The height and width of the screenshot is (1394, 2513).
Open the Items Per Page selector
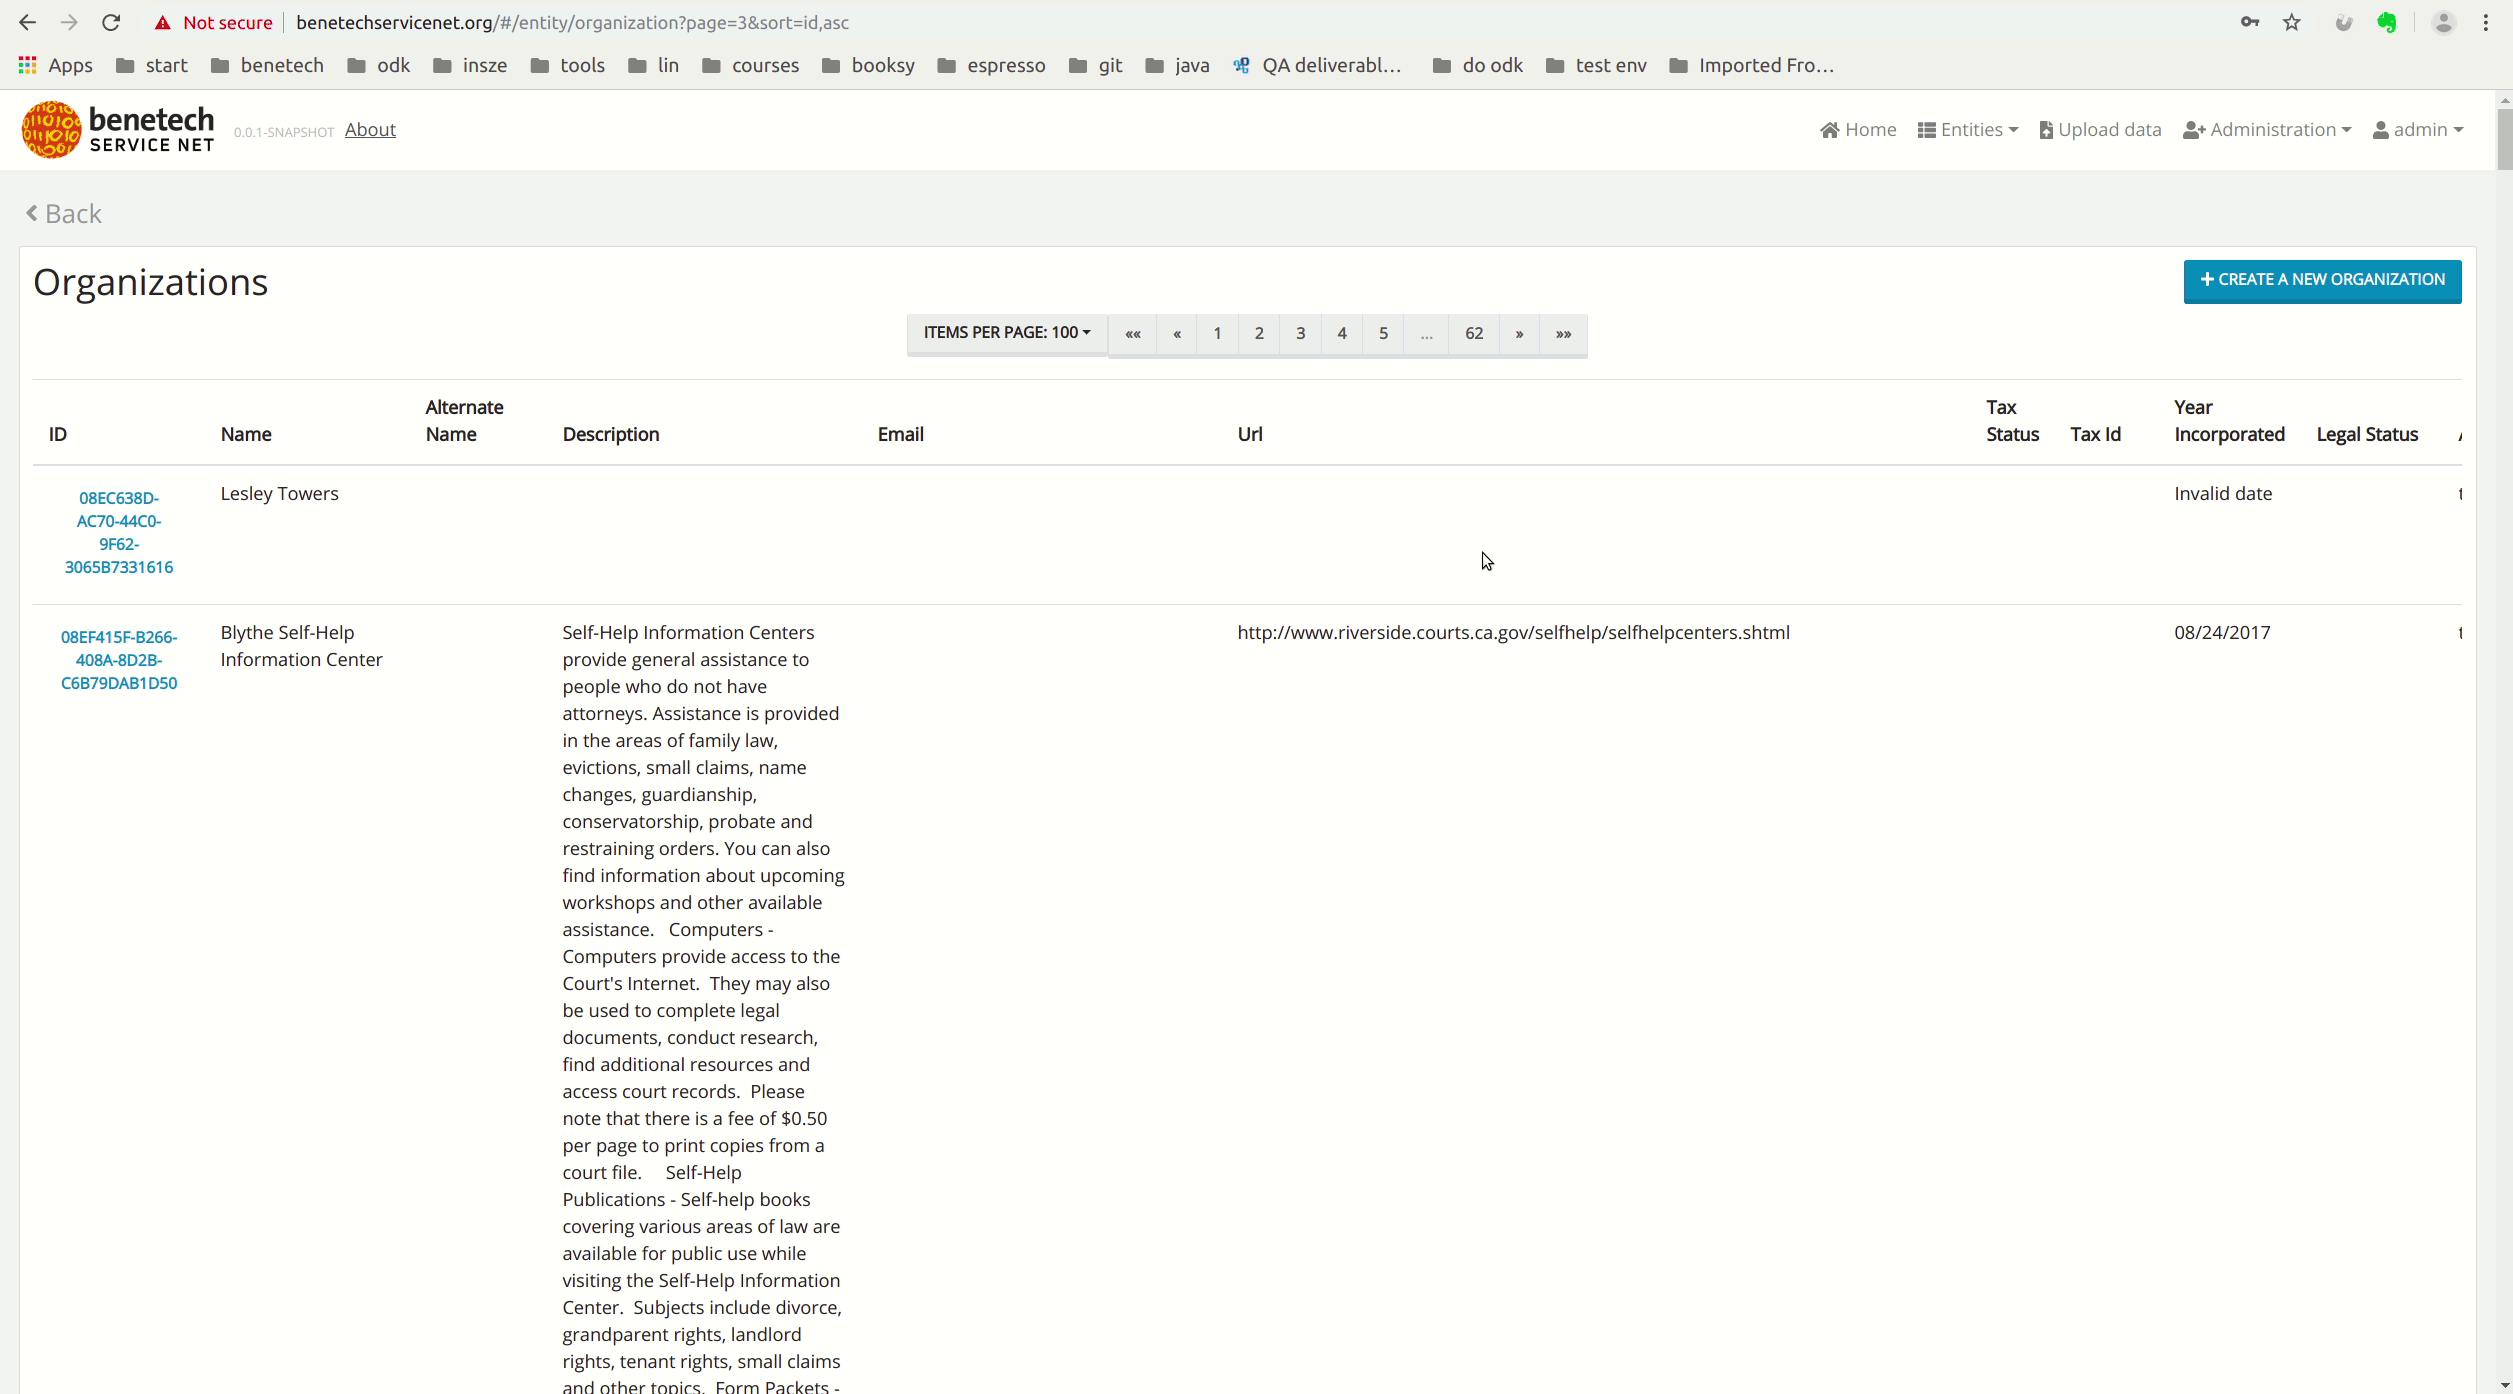point(1006,332)
